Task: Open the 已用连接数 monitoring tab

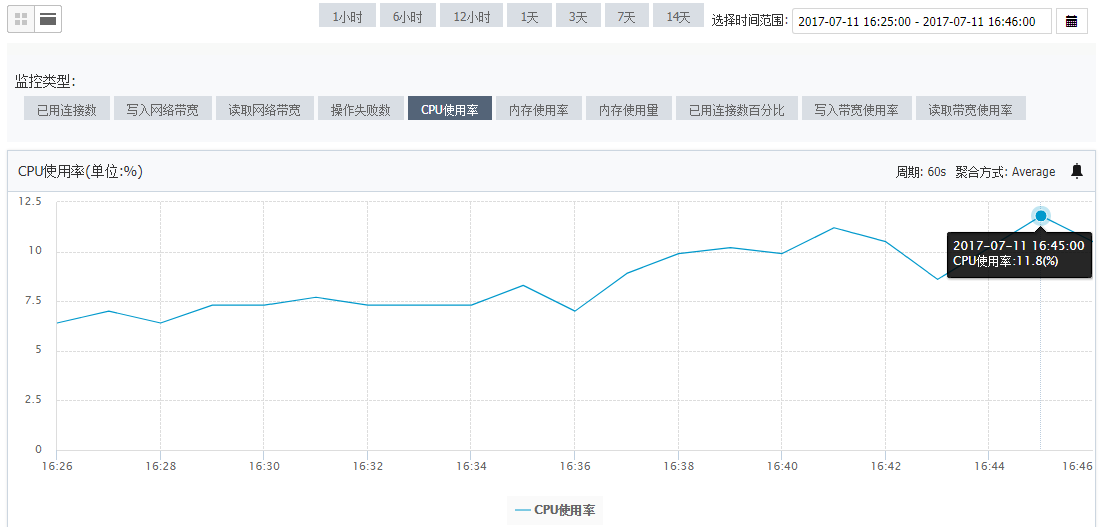Action: coord(67,110)
